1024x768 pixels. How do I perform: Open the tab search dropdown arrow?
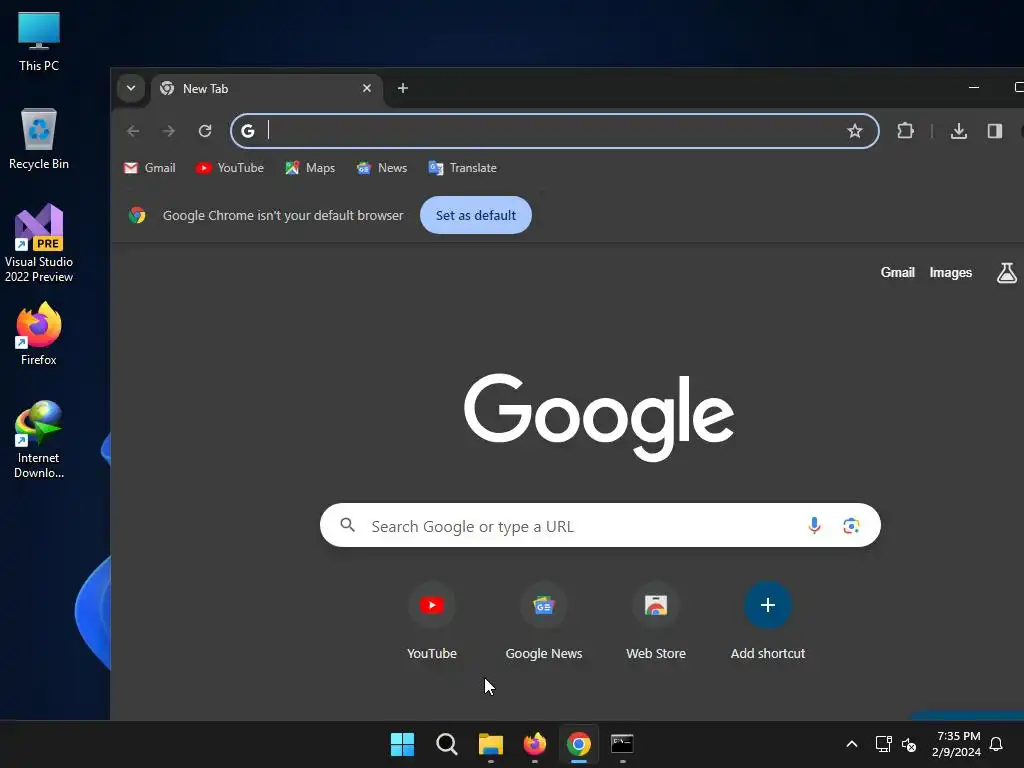131,88
